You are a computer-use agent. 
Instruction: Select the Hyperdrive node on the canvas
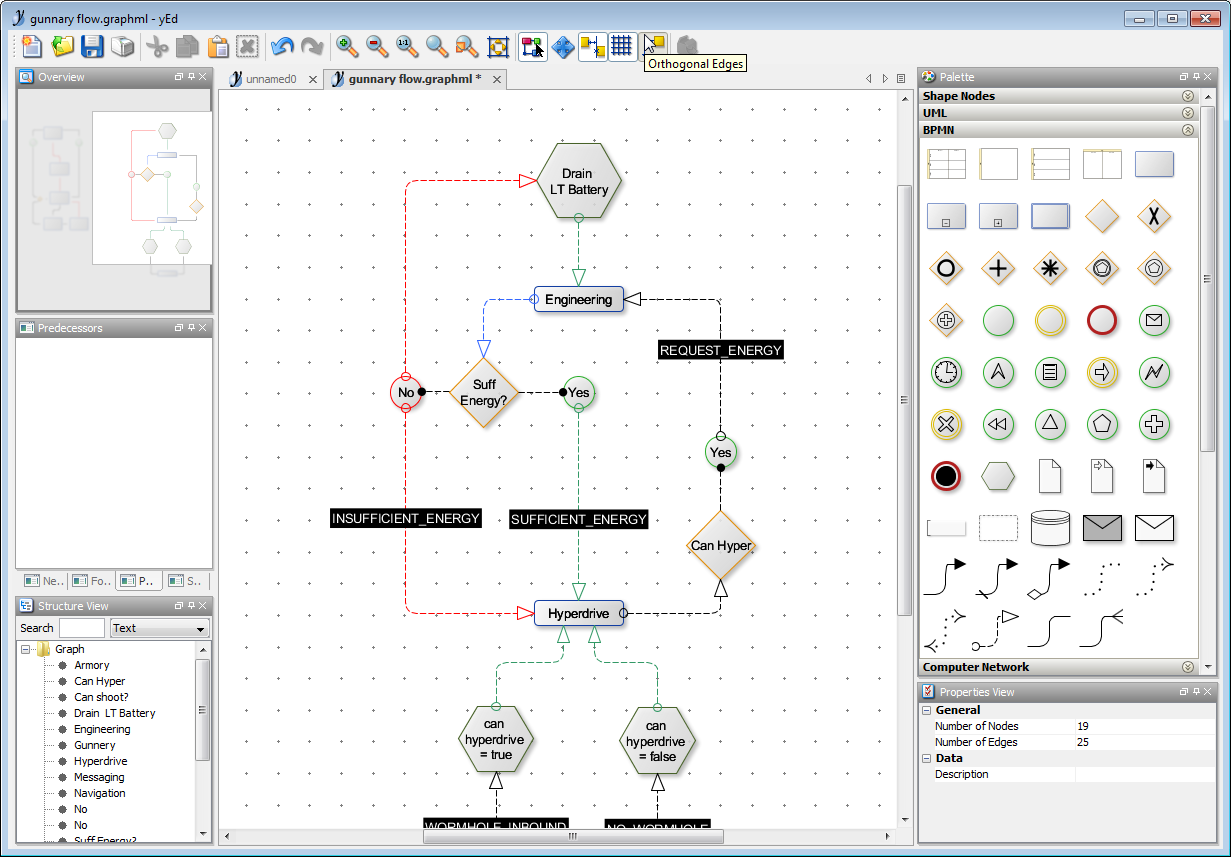tap(579, 613)
